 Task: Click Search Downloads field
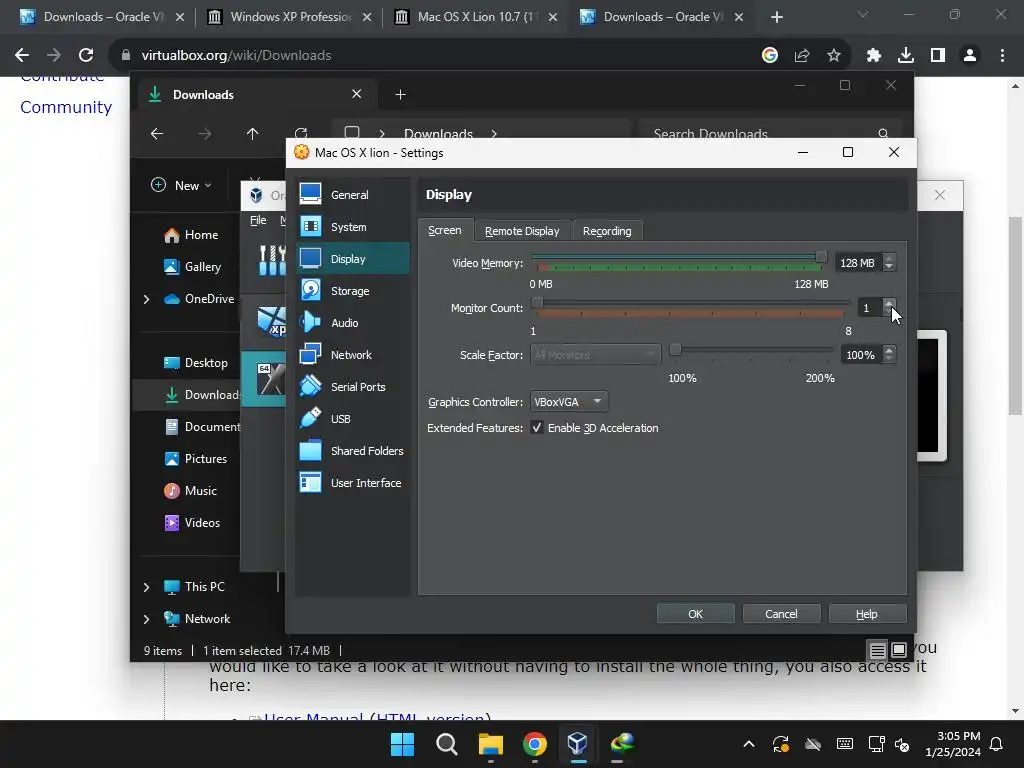[x=771, y=134]
